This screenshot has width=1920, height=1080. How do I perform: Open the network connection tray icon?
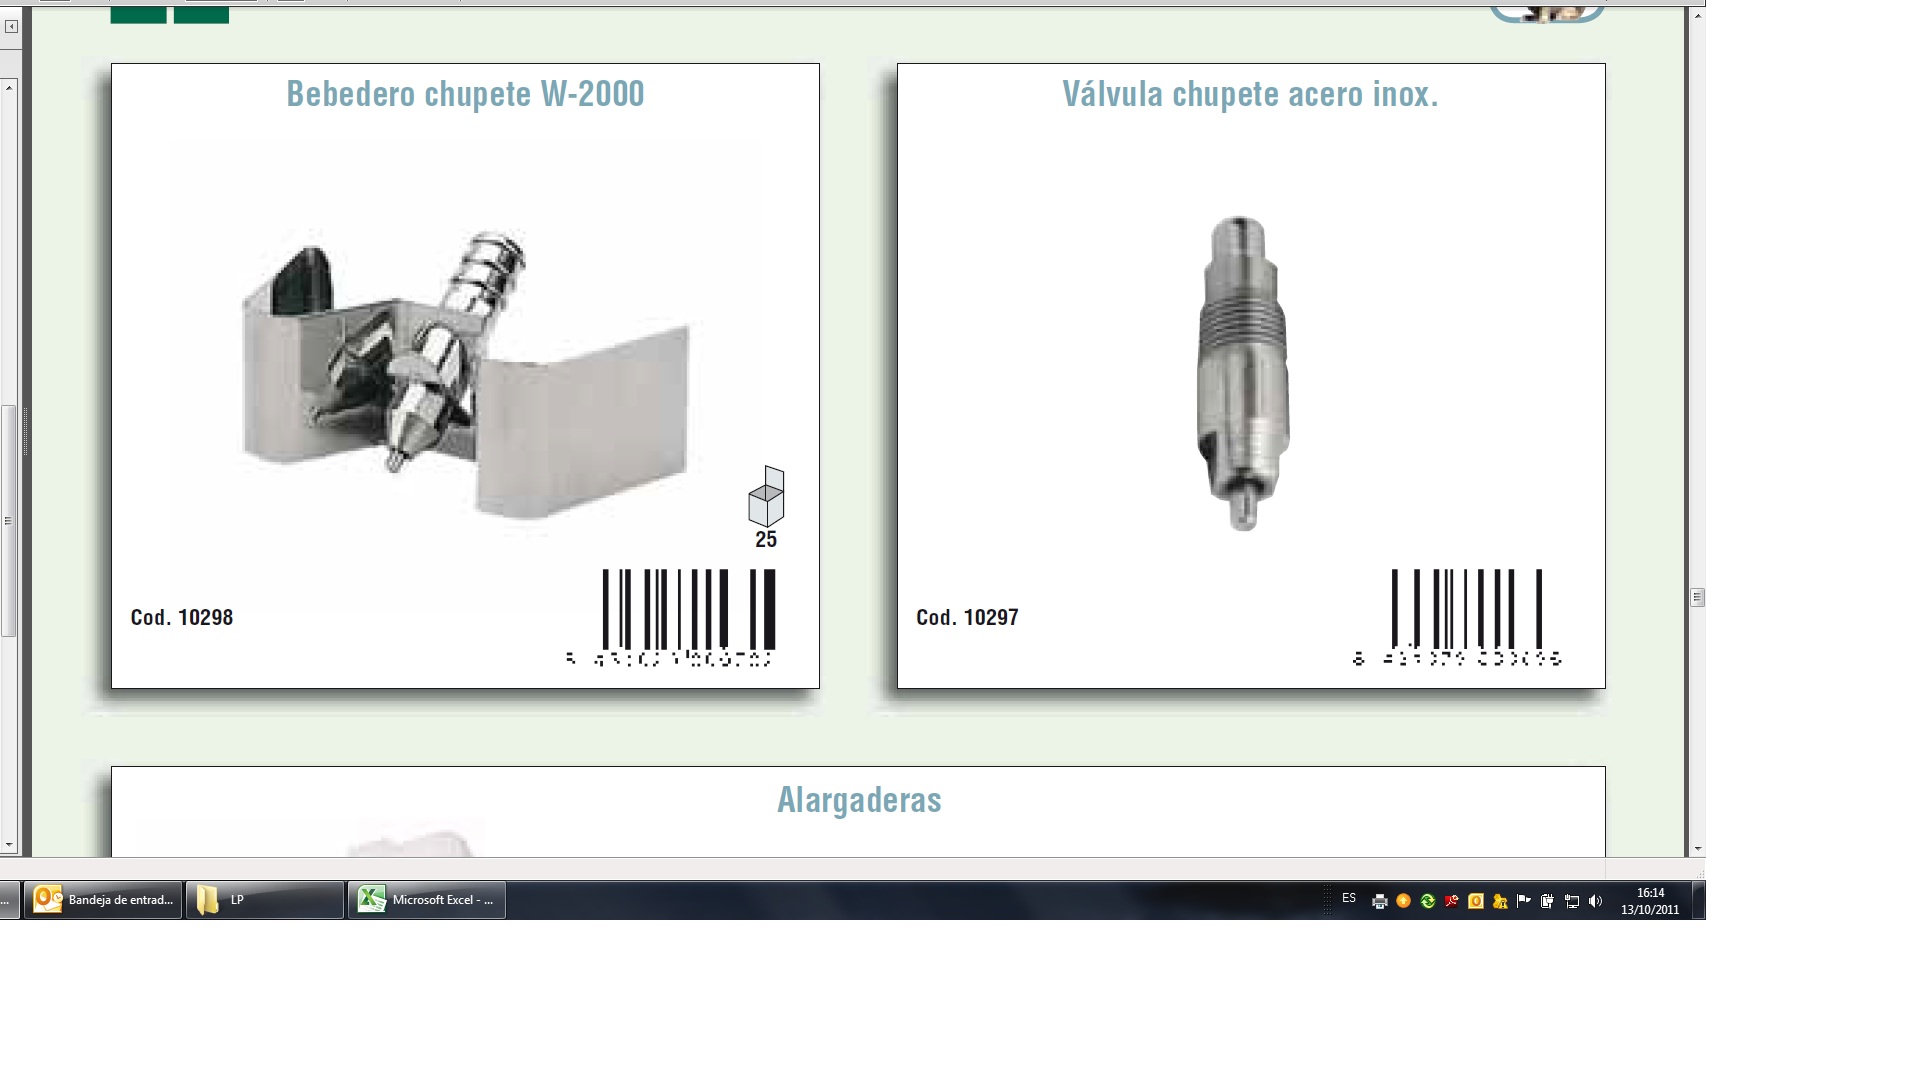(x=1572, y=901)
